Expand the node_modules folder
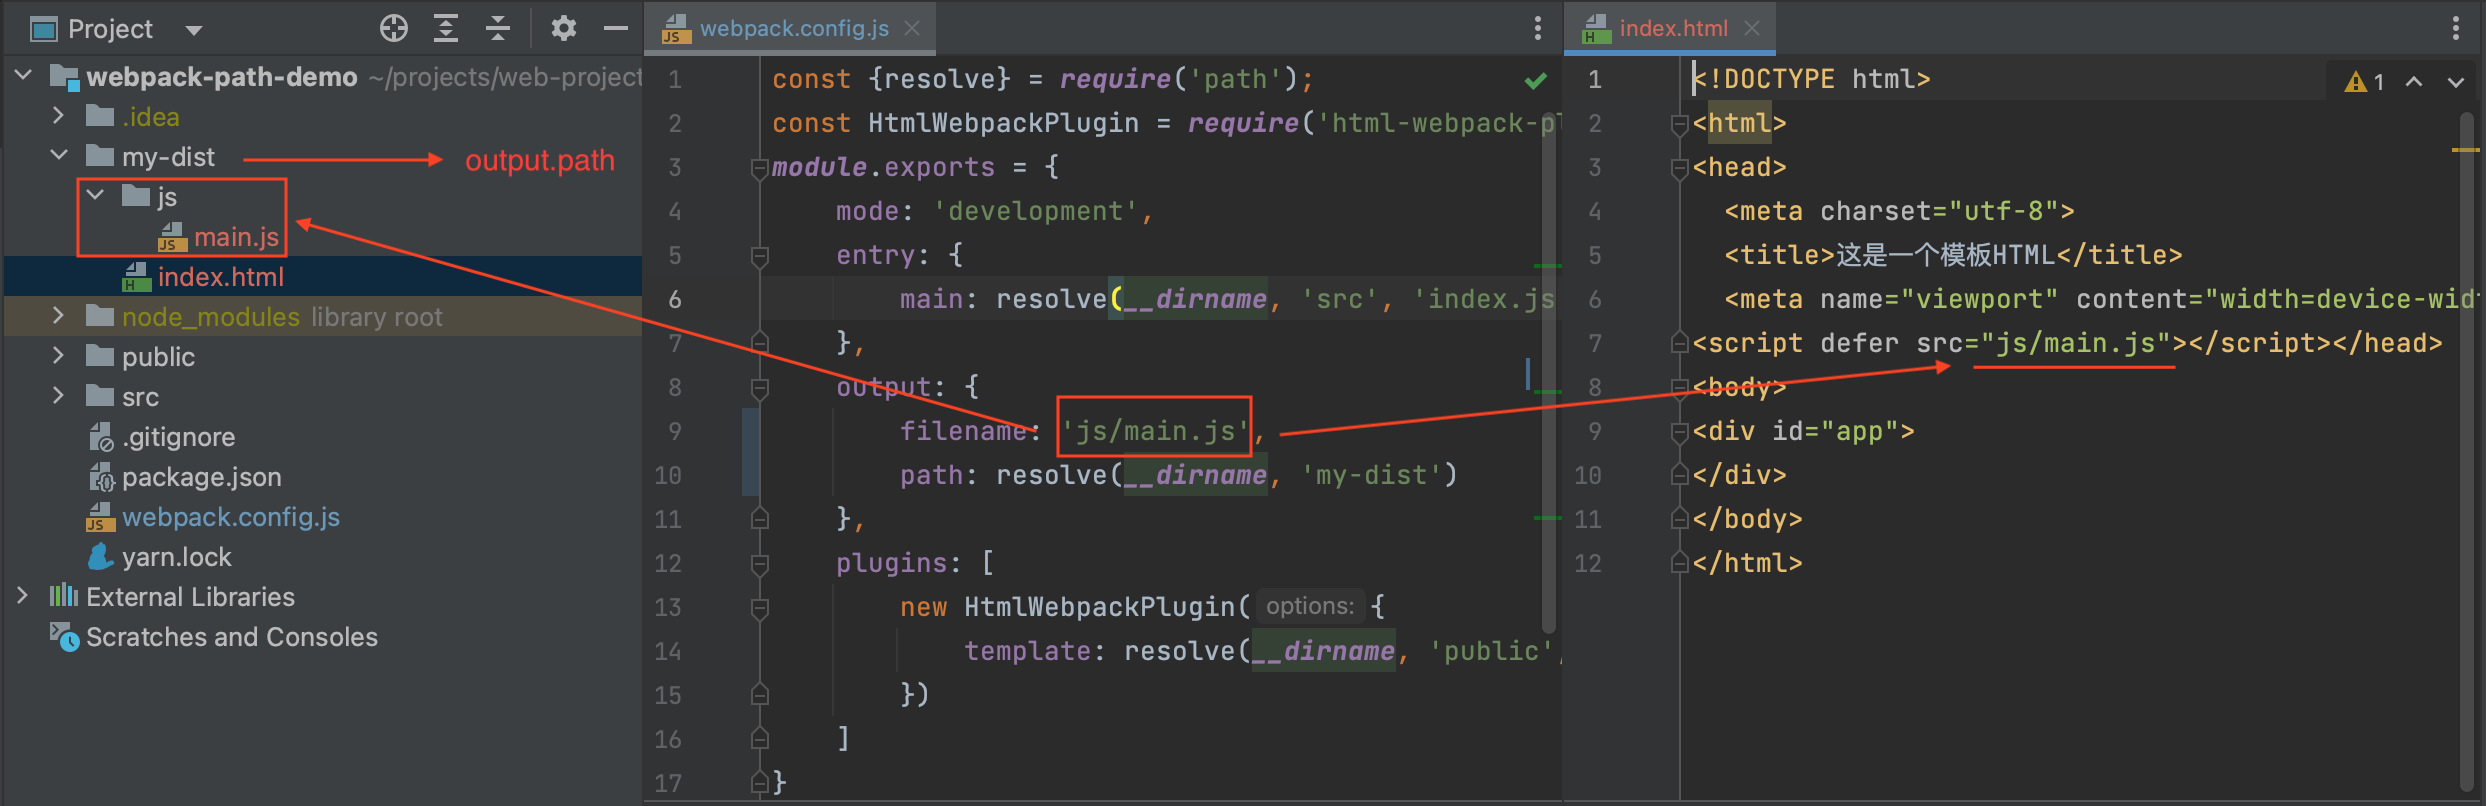 click(x=59, y=316)
